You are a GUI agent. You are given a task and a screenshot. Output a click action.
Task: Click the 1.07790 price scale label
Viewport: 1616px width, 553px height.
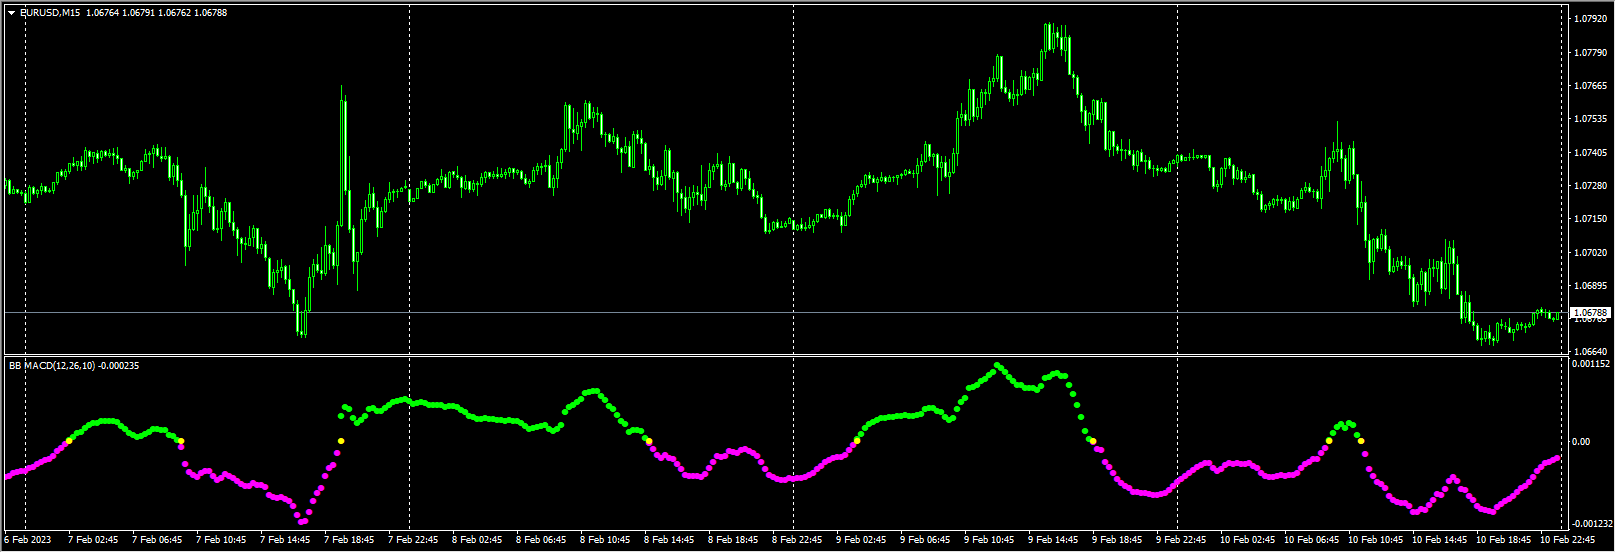click(1589, 52)
